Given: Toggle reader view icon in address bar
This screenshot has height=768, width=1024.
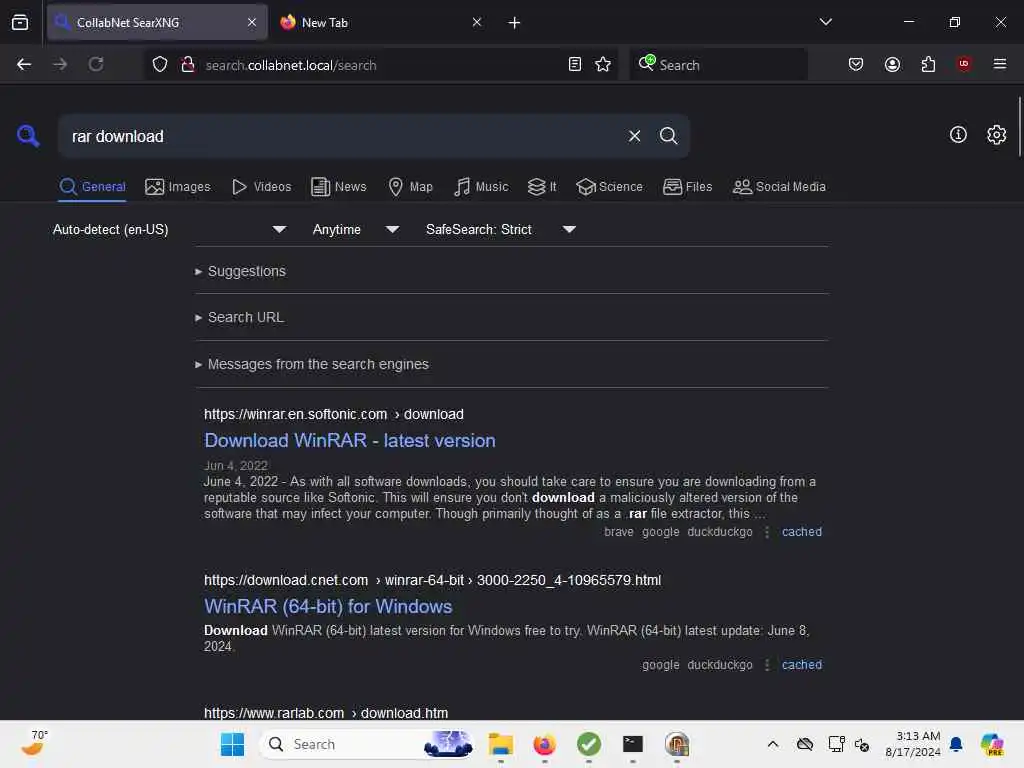Looking at the screenshot, I should [575, 64].
